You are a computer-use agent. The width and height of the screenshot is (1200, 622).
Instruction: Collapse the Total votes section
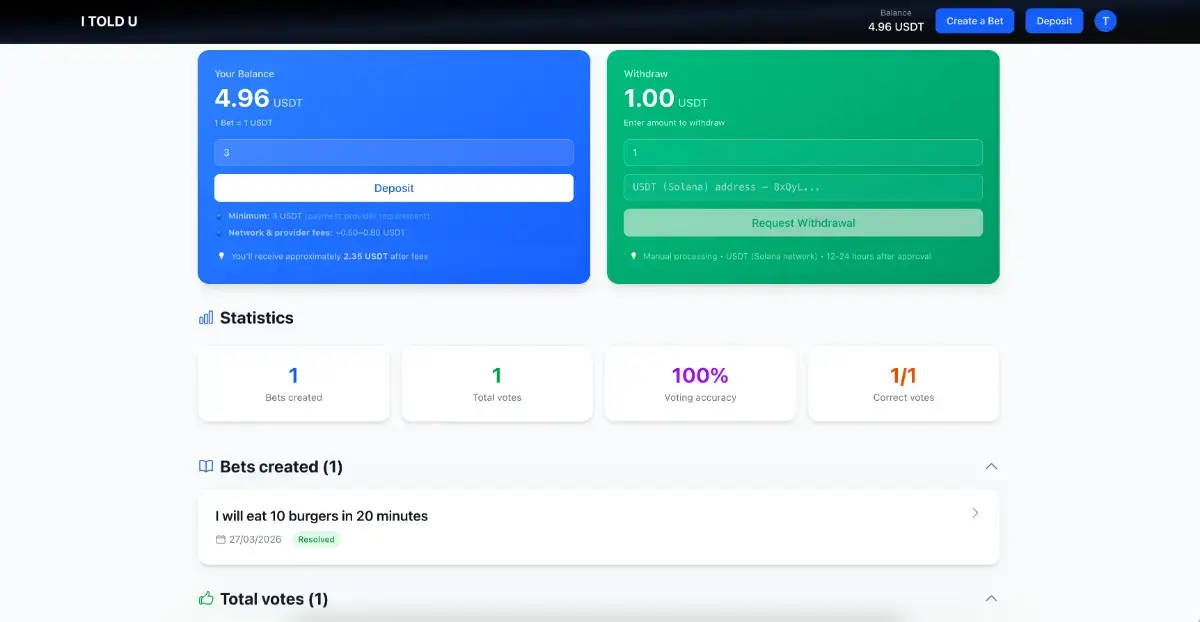pos(991,599)
